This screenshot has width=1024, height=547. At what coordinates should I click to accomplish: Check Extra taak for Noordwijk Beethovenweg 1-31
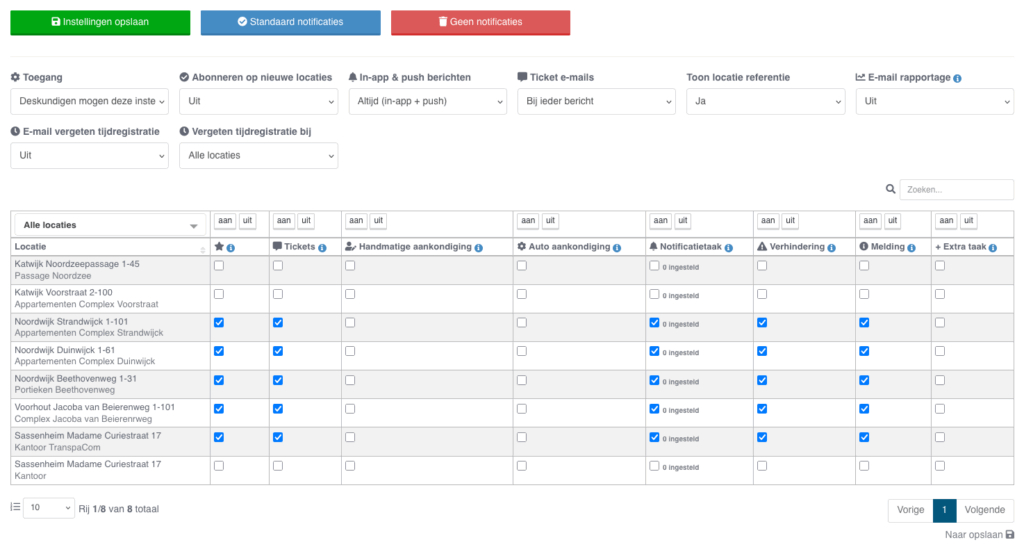[939, 380]
